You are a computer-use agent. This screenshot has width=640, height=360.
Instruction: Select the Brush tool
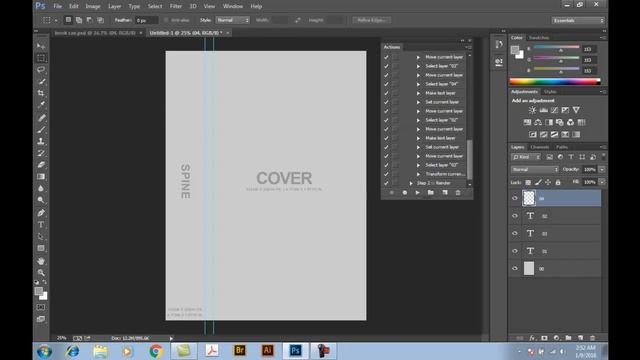click(x=41, y=130)
